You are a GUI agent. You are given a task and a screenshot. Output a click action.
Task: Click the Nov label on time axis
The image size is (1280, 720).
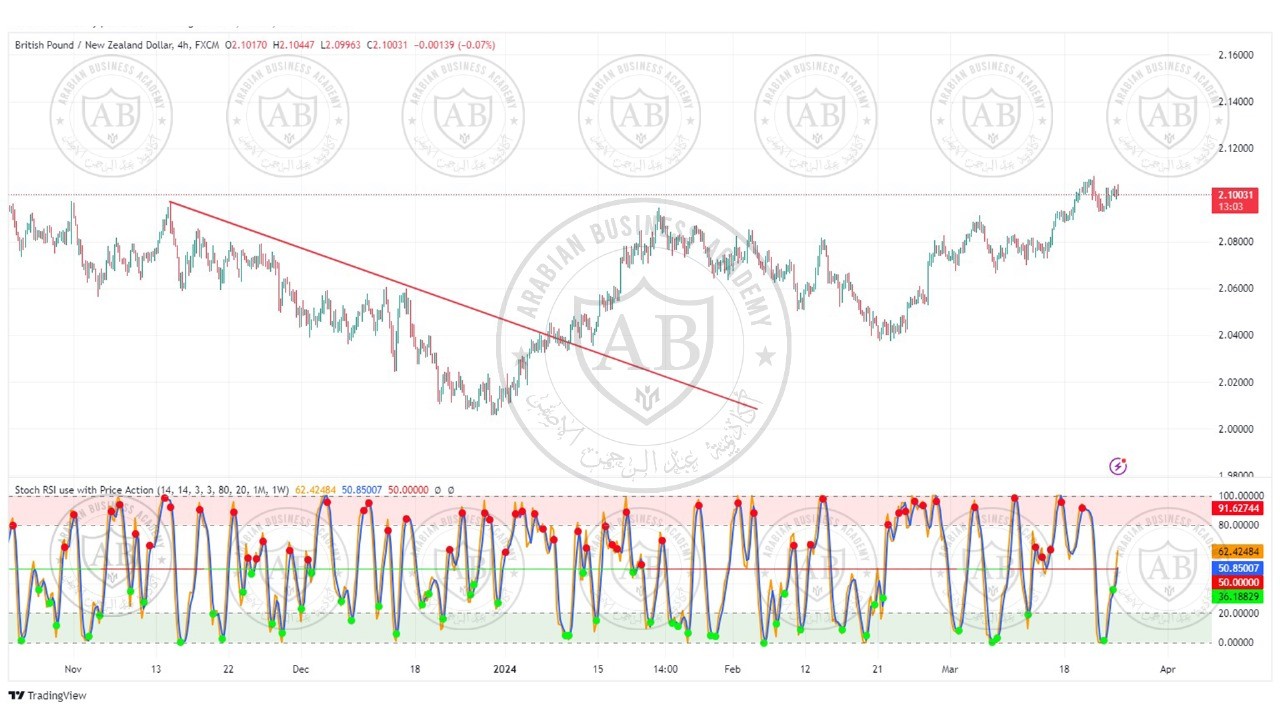point(73,669)
